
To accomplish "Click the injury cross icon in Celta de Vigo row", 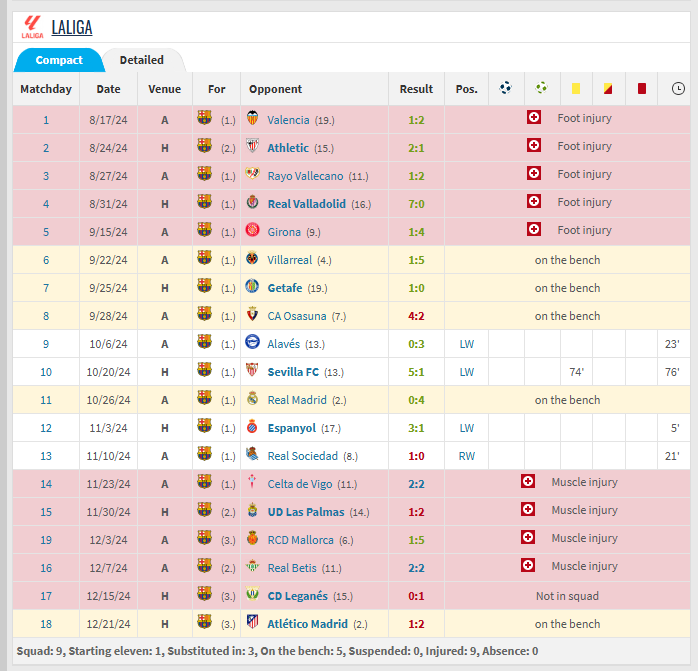I will 528,481.
